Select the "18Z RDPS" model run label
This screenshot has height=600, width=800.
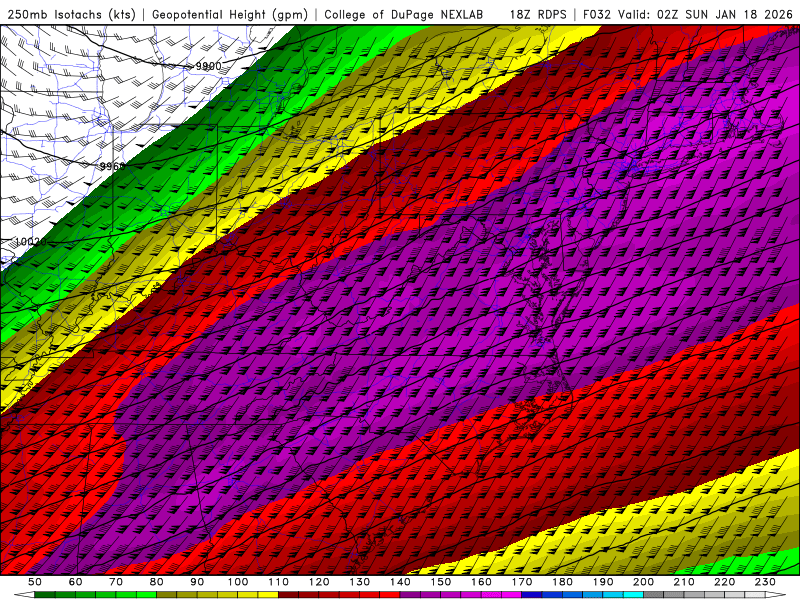[x=538, y=14]
